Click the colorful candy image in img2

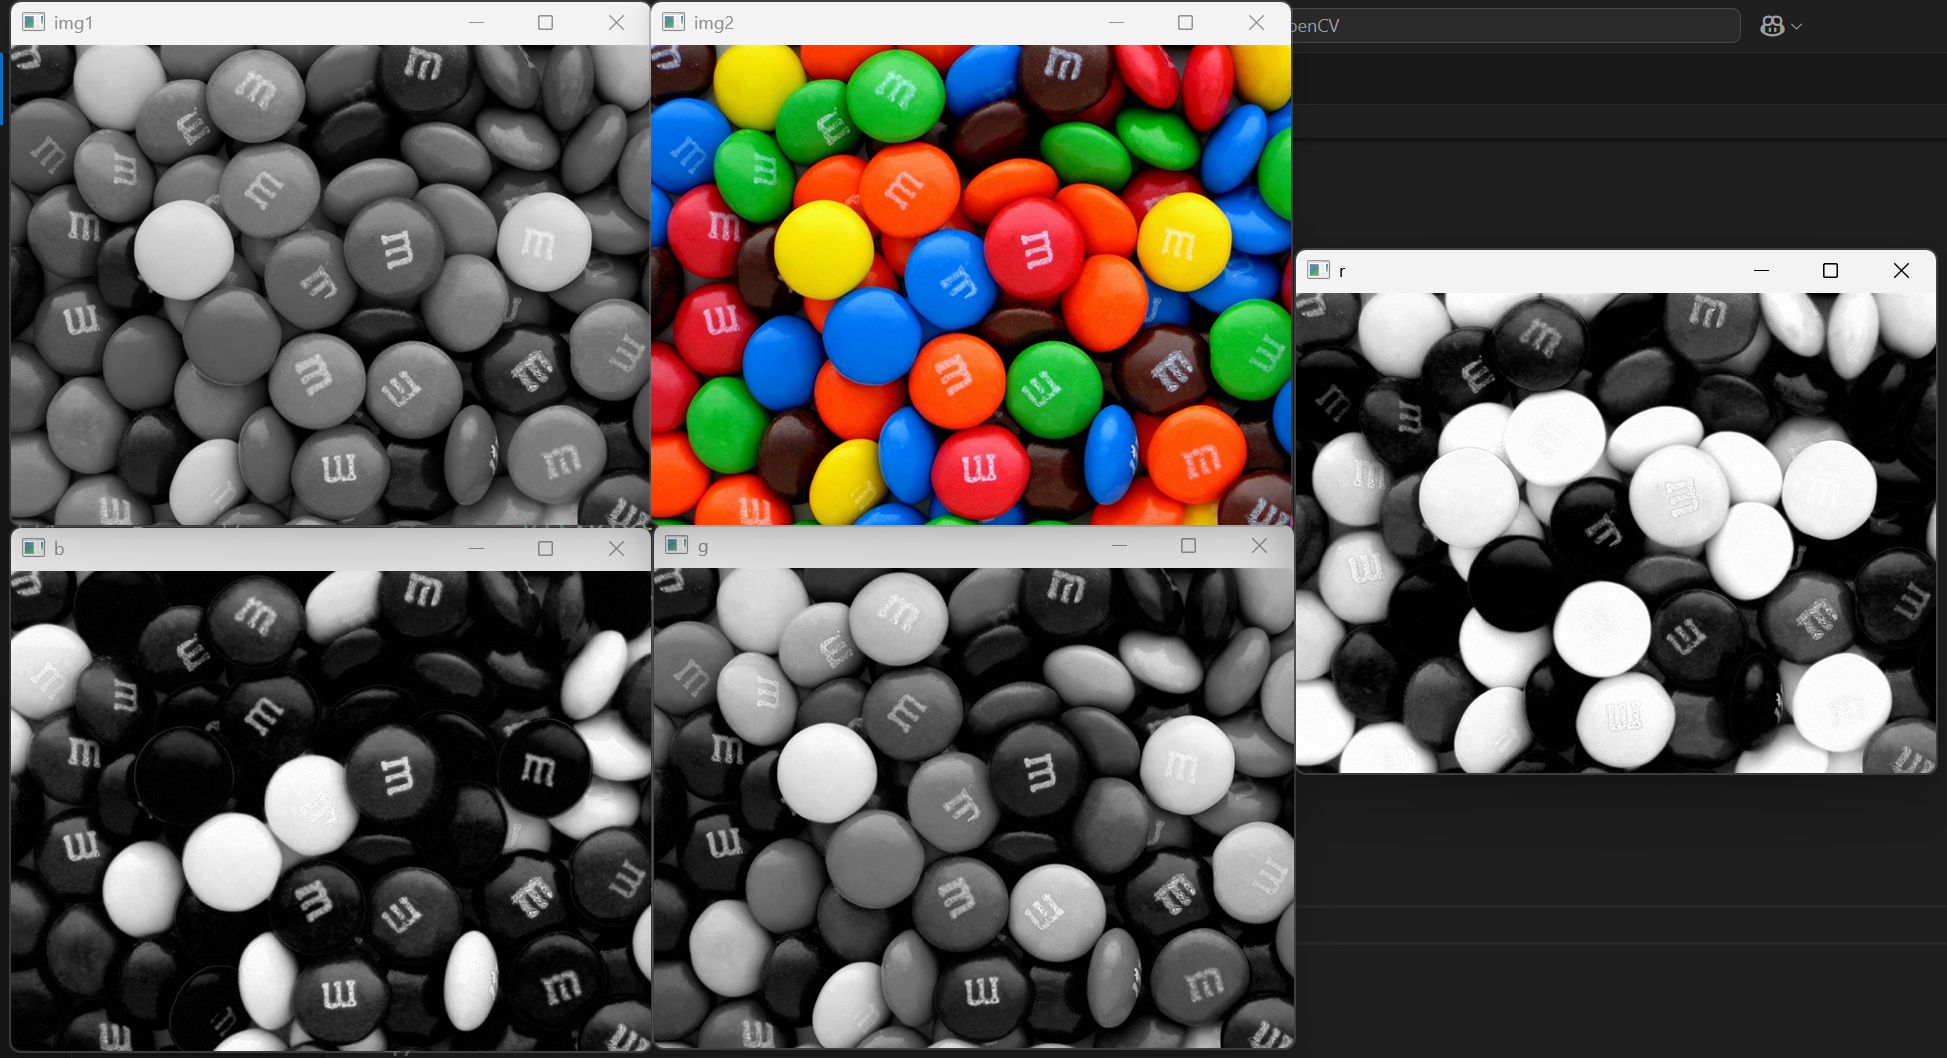971,285
